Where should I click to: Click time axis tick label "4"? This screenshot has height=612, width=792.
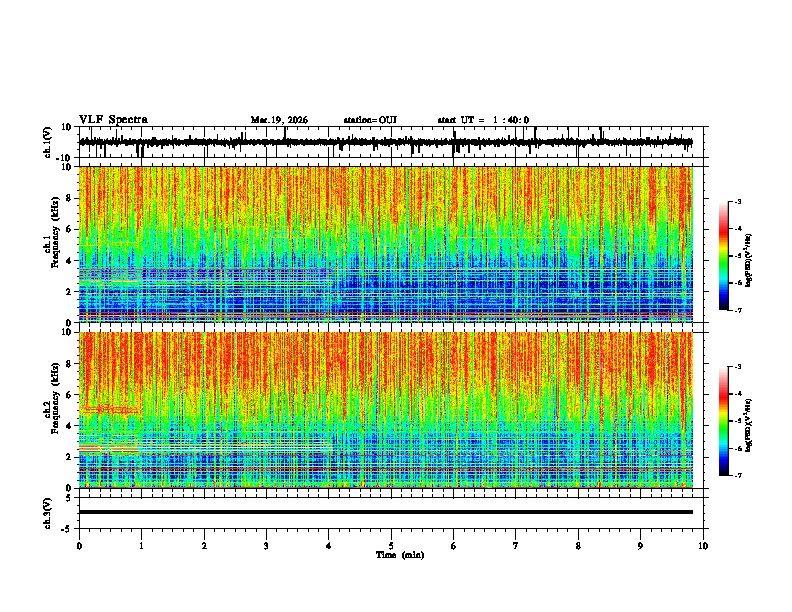pos(329,546)
